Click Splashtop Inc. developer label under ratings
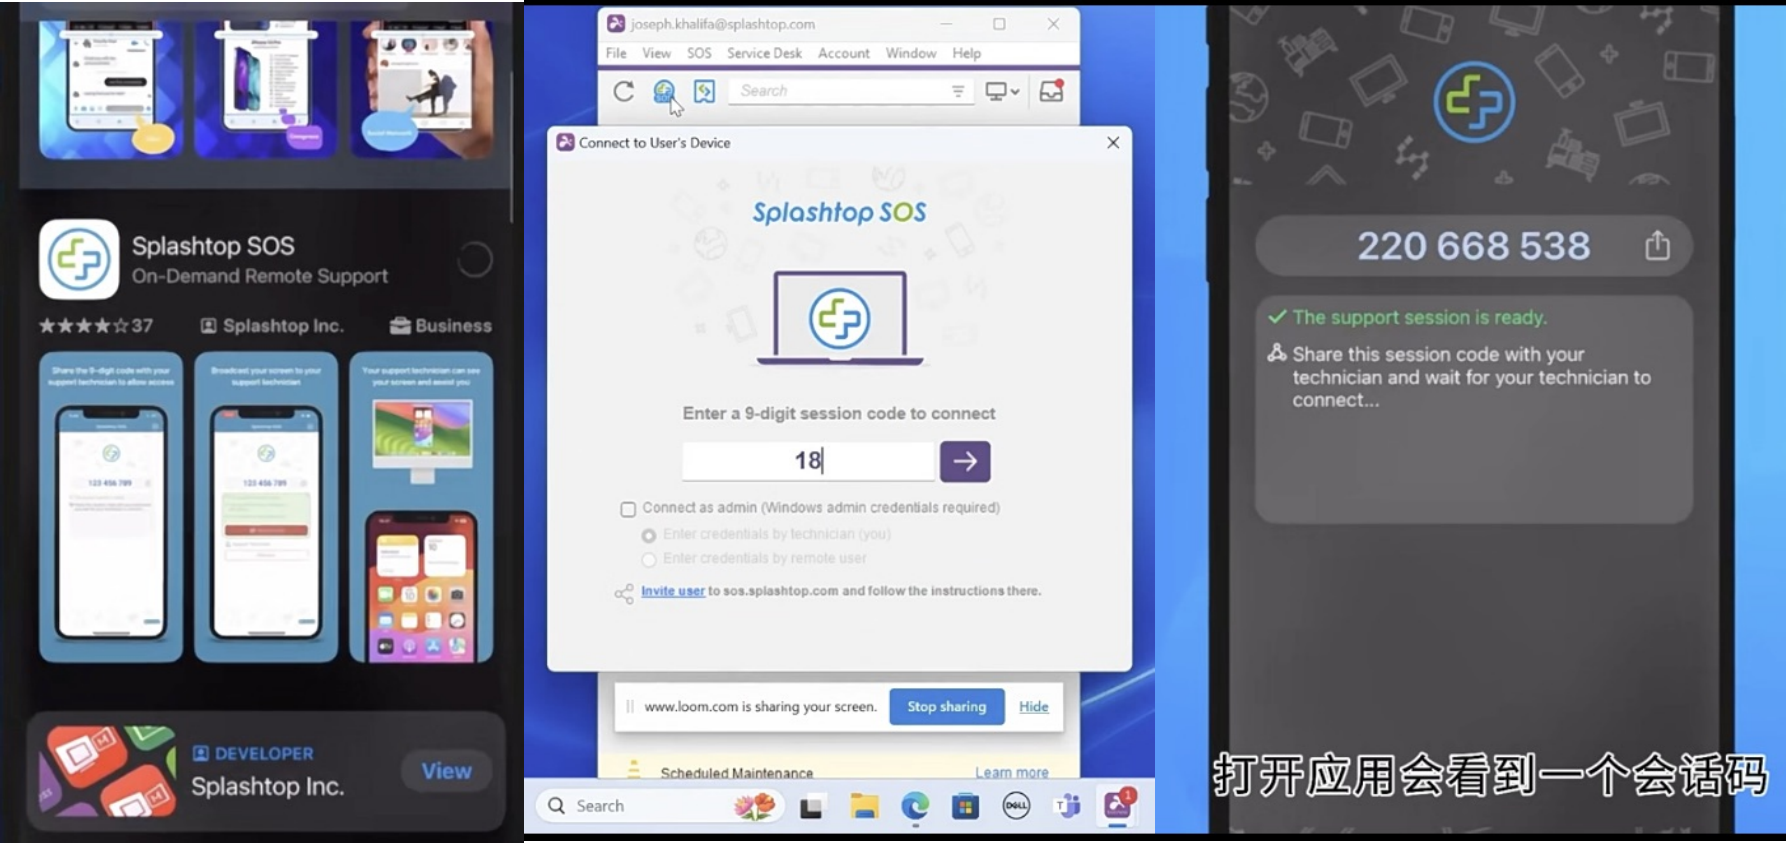The height and width of the screenshot is (843, 1786). (272, 326)
